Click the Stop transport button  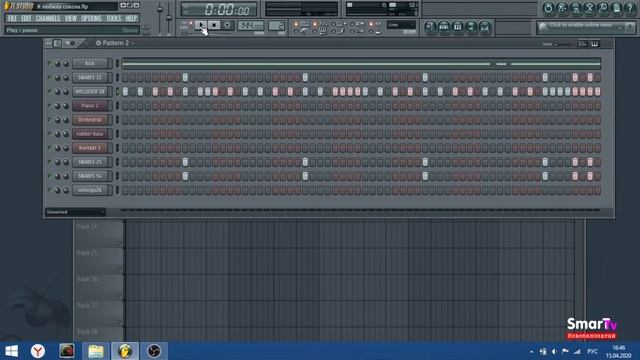click(x=213, y=25)
